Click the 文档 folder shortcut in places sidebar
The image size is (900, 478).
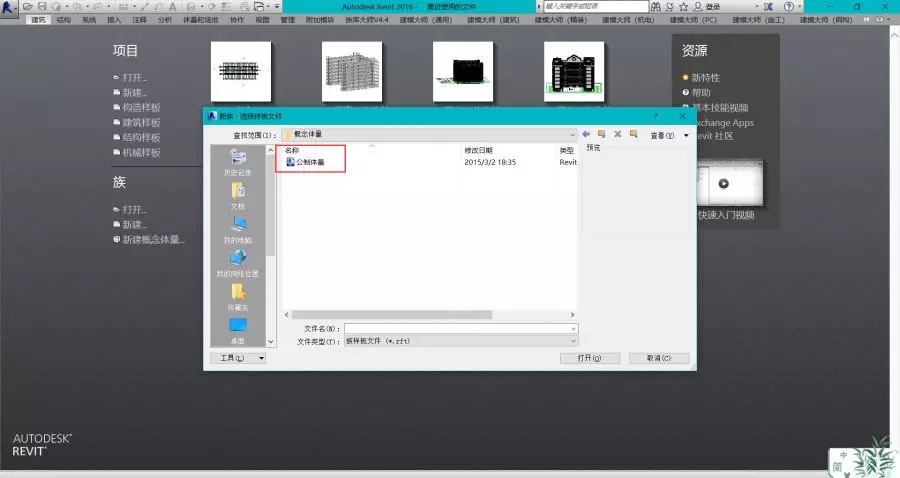tap(238, 196)
